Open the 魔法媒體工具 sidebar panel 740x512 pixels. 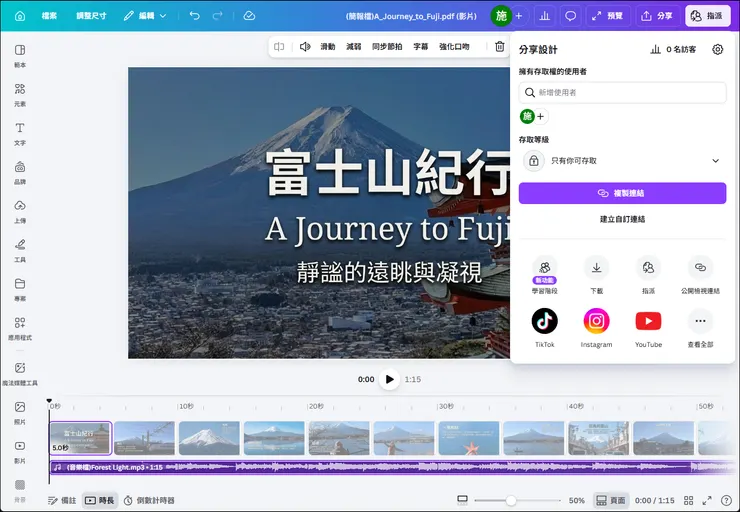pos(20,374)
